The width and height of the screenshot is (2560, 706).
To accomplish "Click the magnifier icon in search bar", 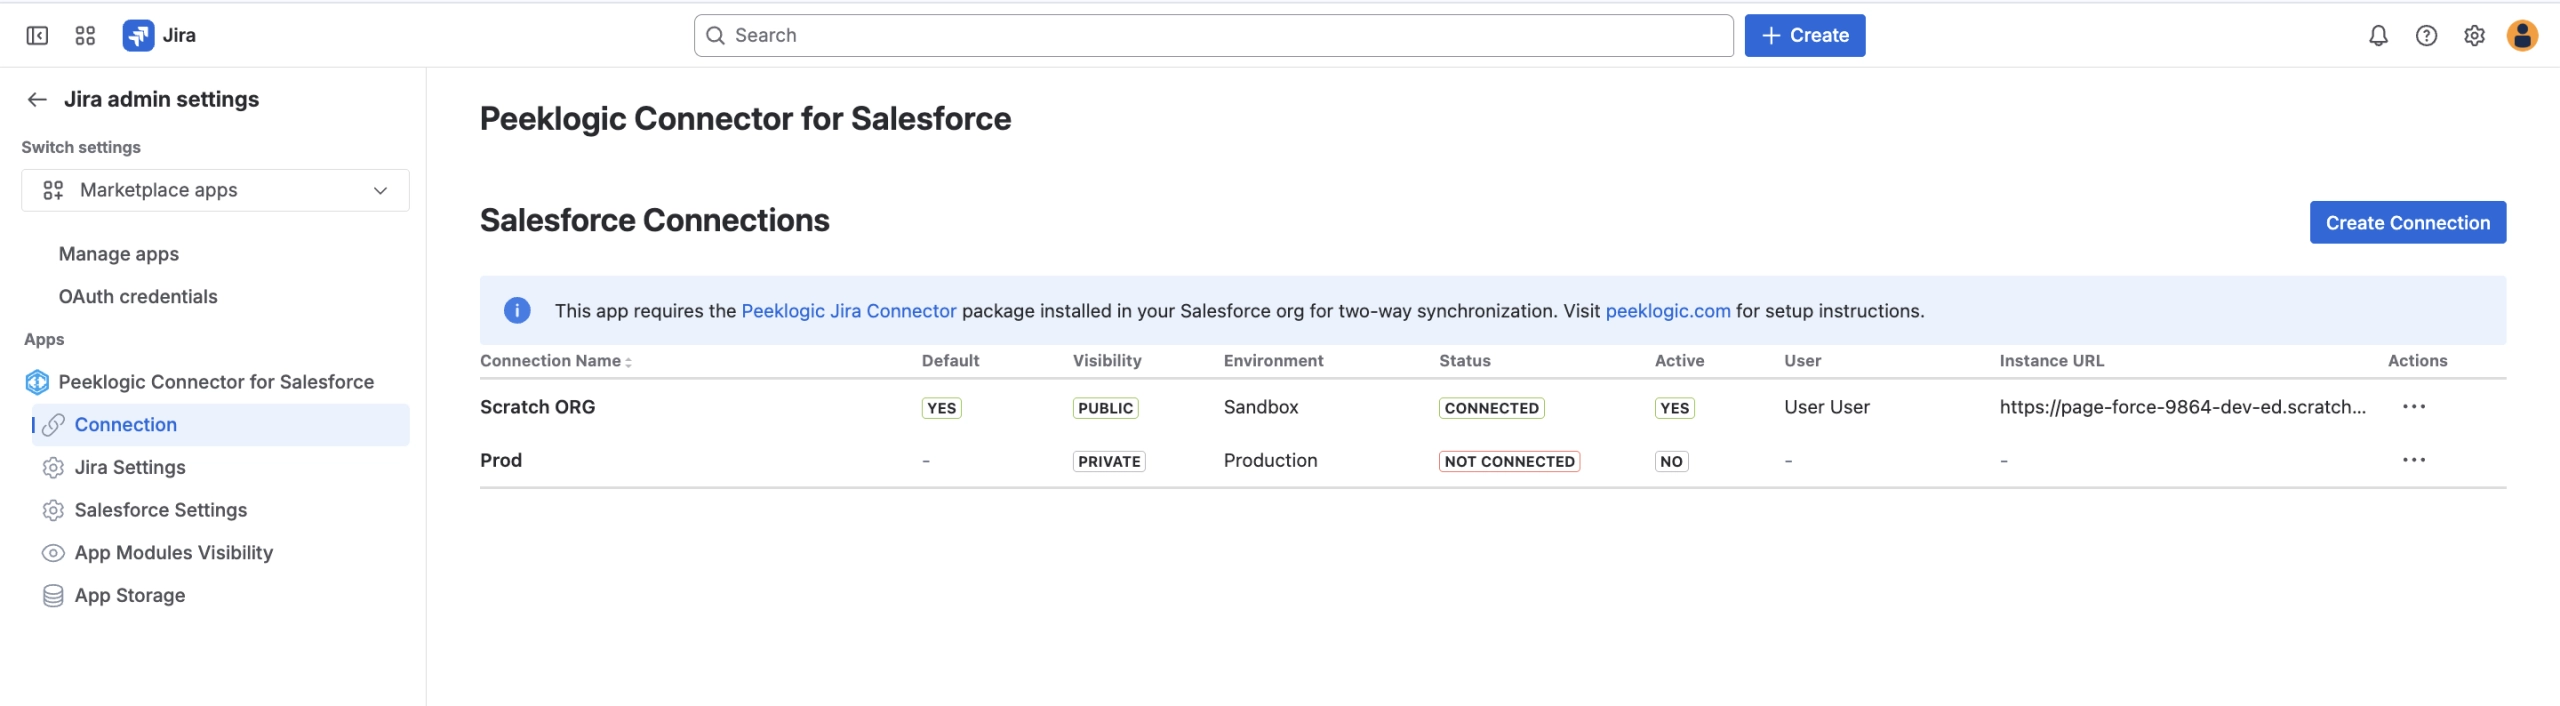I will pyautogui.click(x=715, y=36).
